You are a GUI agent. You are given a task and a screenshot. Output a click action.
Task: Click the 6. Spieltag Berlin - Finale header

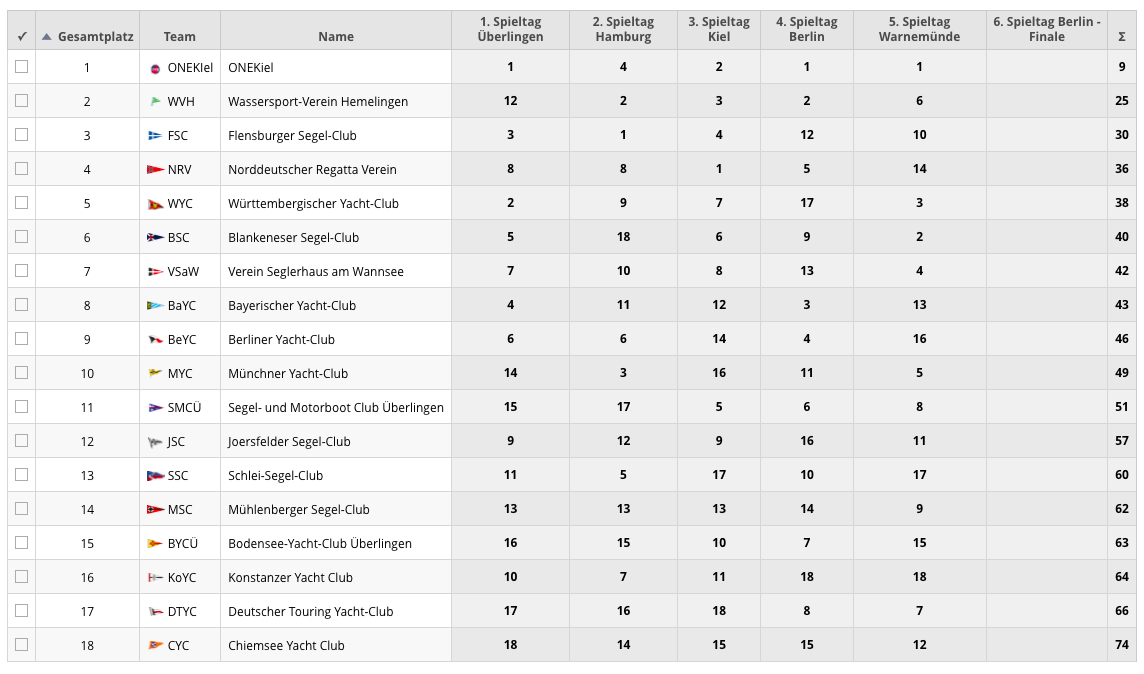click(1046, 29)
